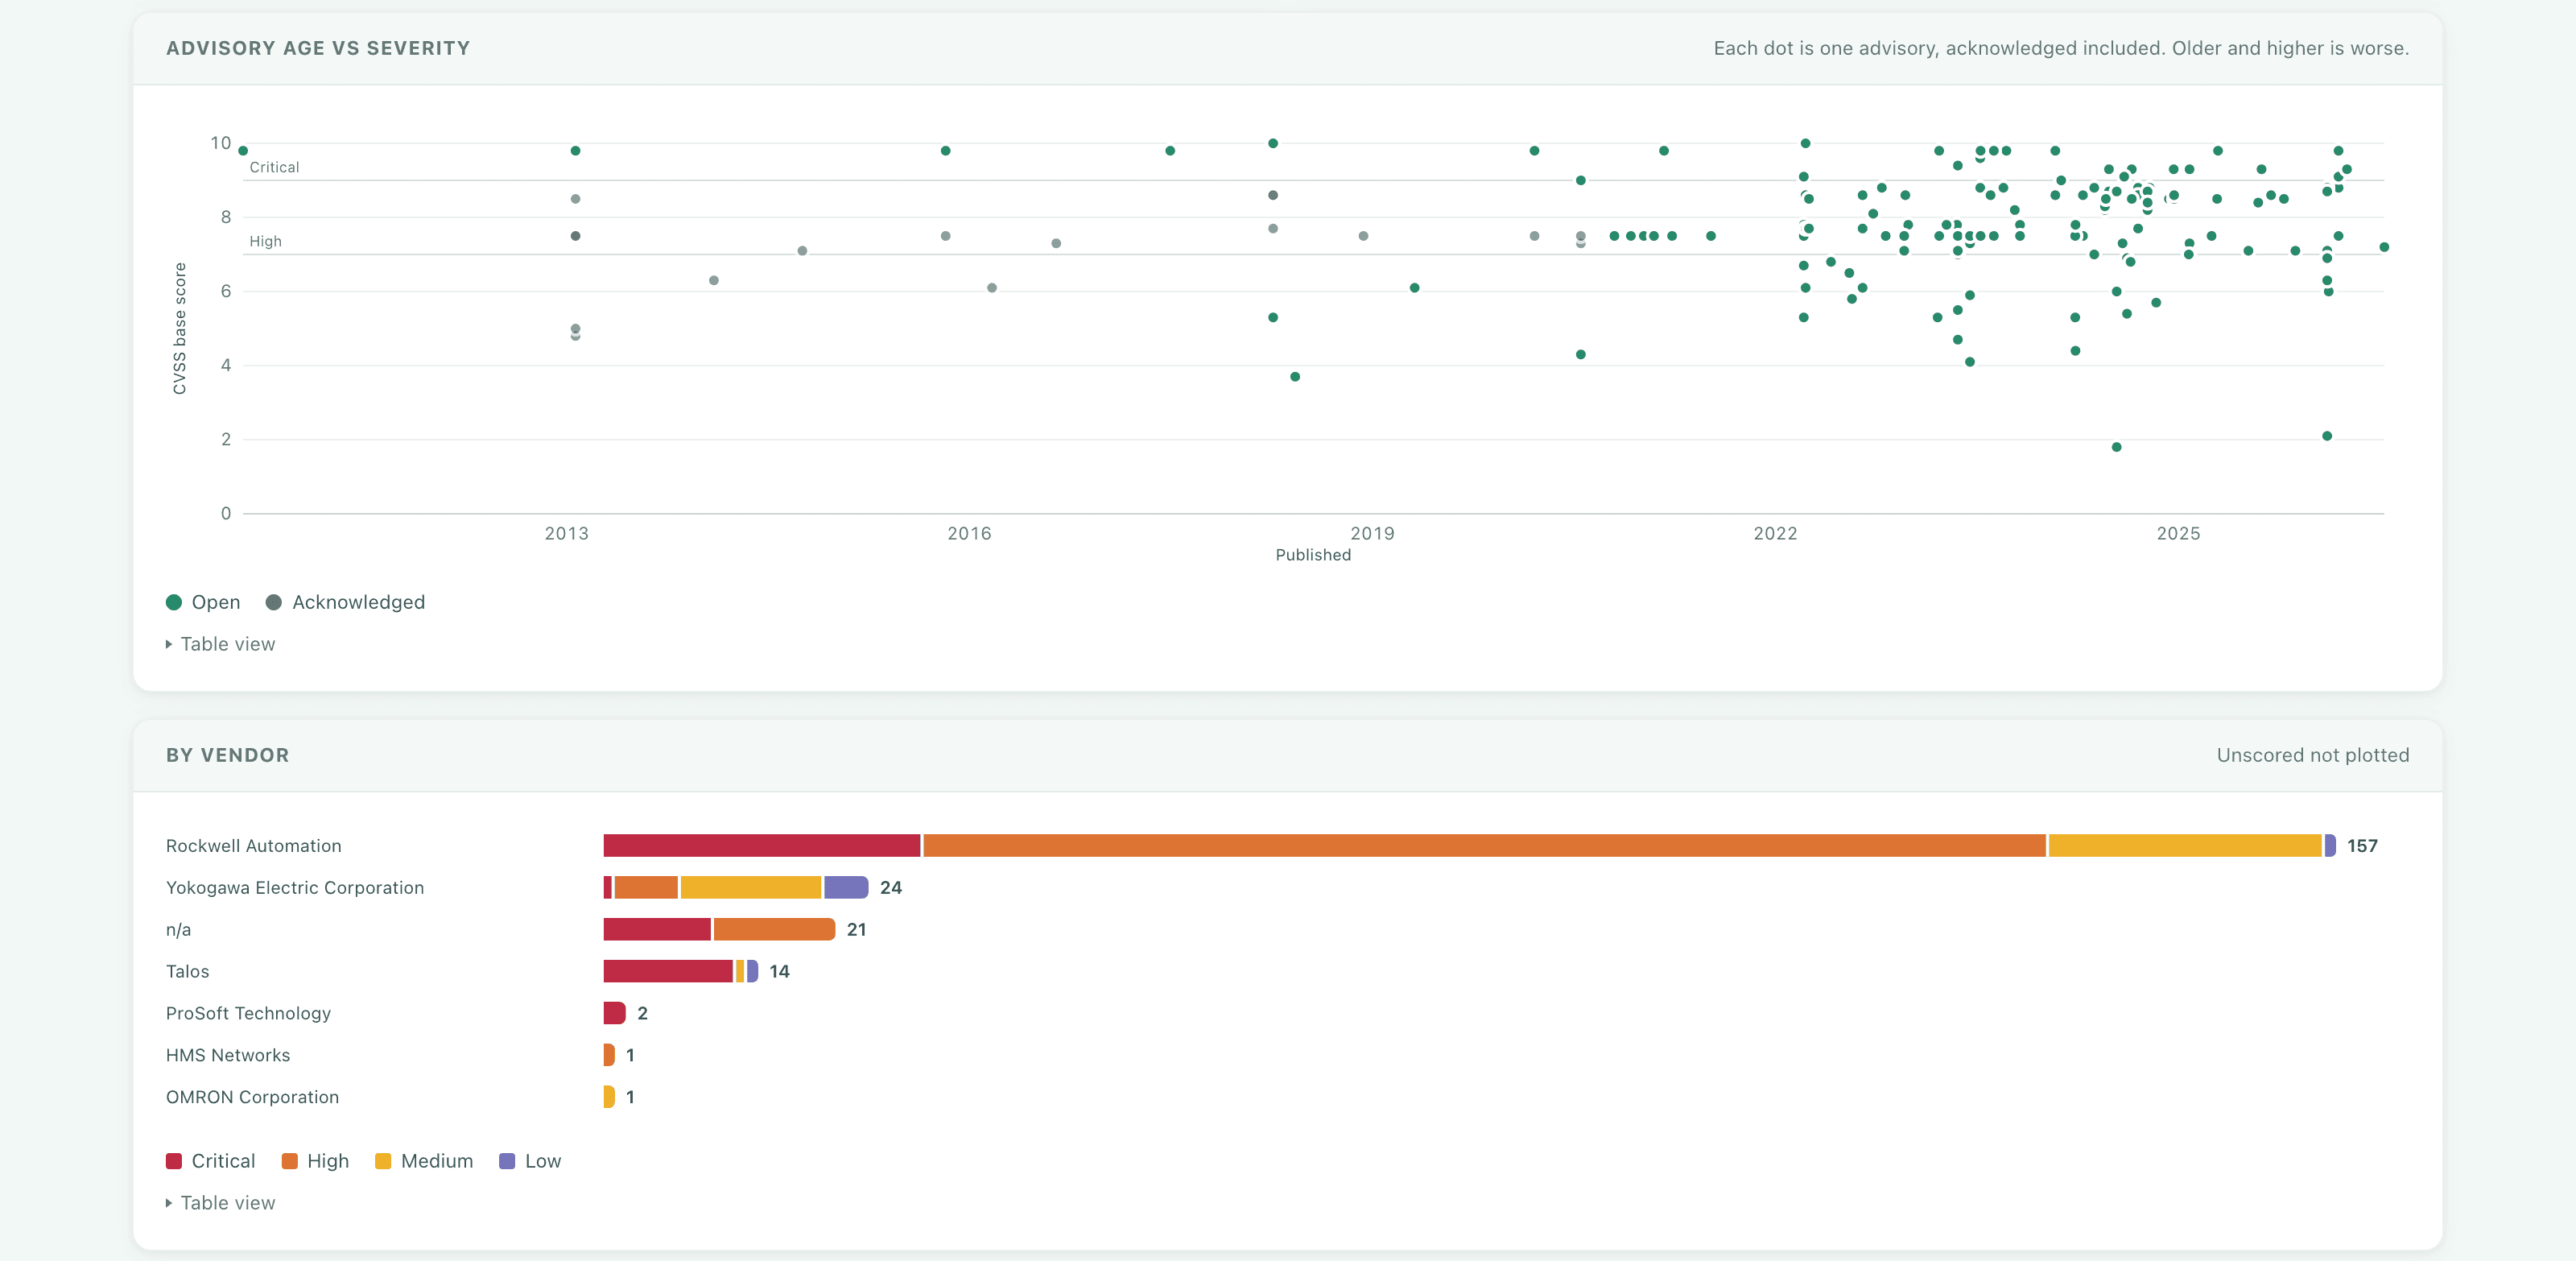The height and width of the screenshot is (1261, 2576).
Task: Expand Table view under By Vendor chart
Action: tap(220, 1203)
